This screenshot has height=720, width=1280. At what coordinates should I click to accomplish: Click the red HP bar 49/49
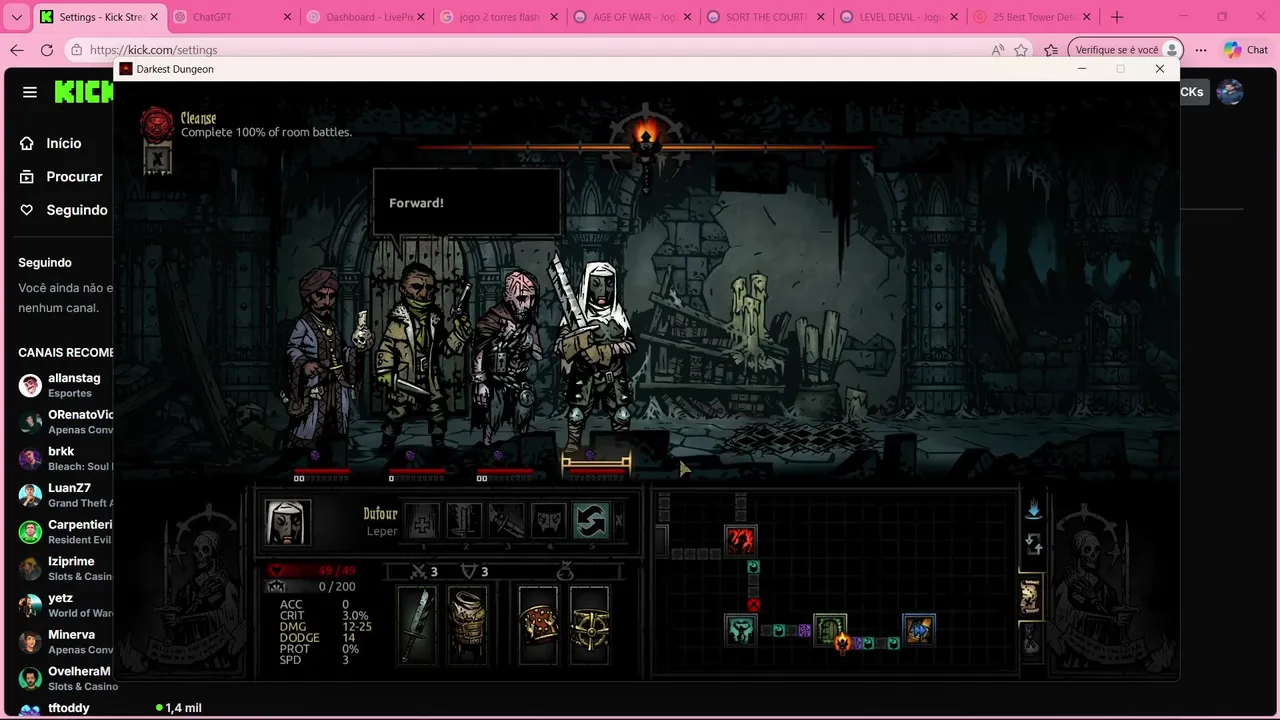coord(312,571)
